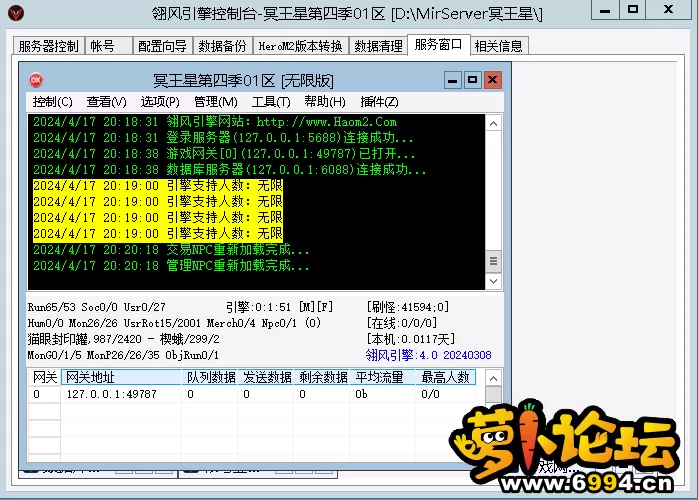
Task: Click the 剩余数据 column header
Action: (322, 378)
